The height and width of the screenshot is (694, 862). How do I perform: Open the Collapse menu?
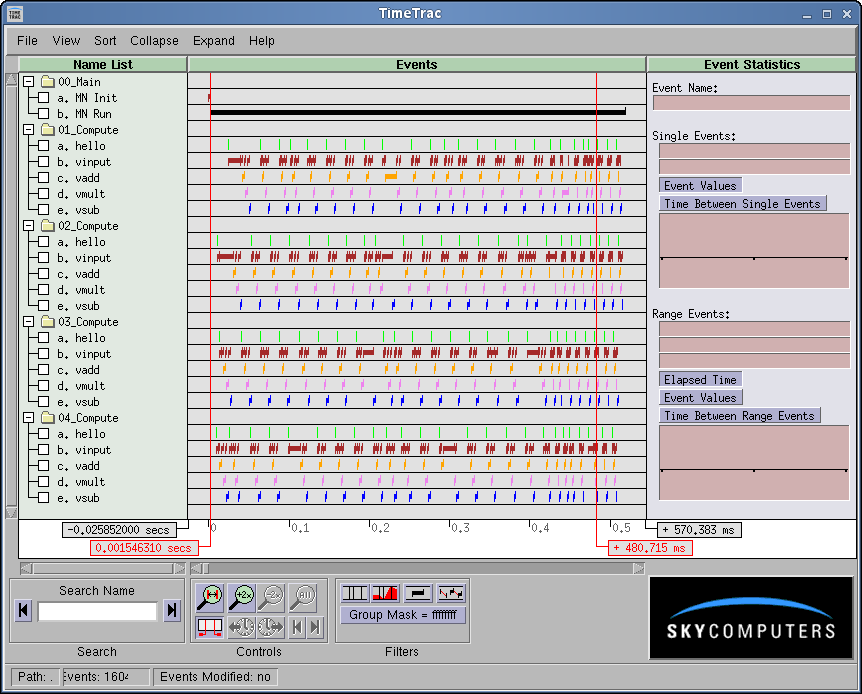click(154, 41)
